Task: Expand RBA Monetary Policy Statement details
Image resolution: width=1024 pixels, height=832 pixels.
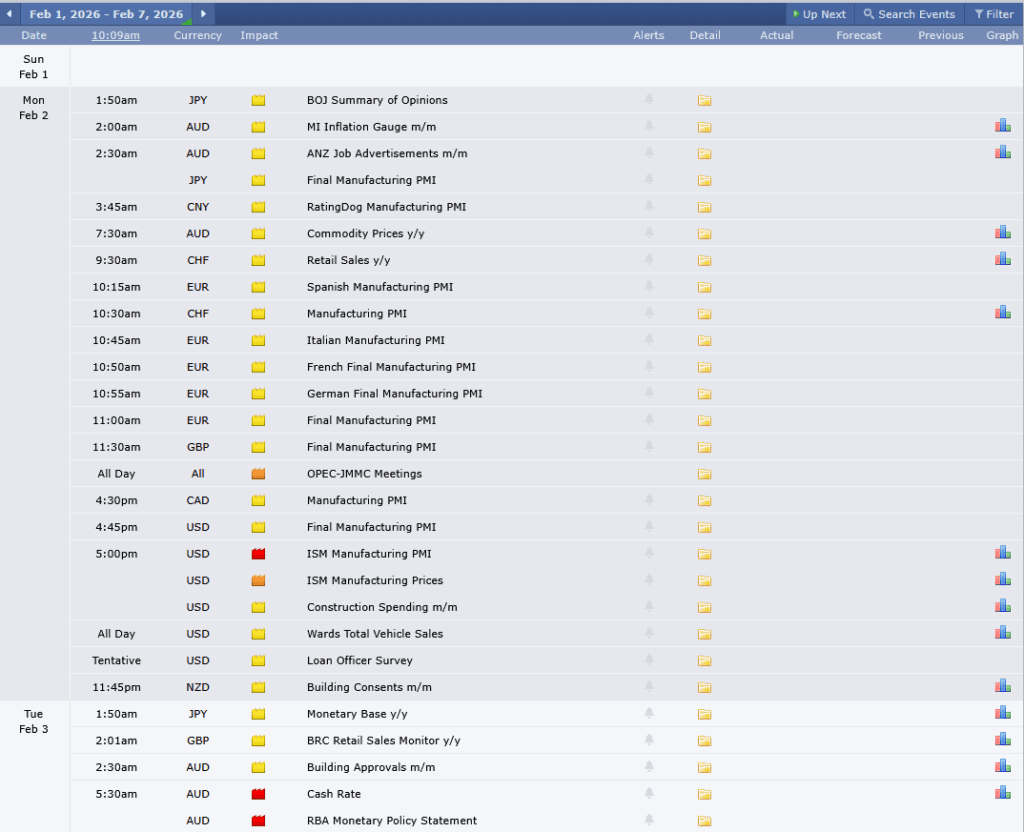Action: pyautogui.click(x=704, y=821)
